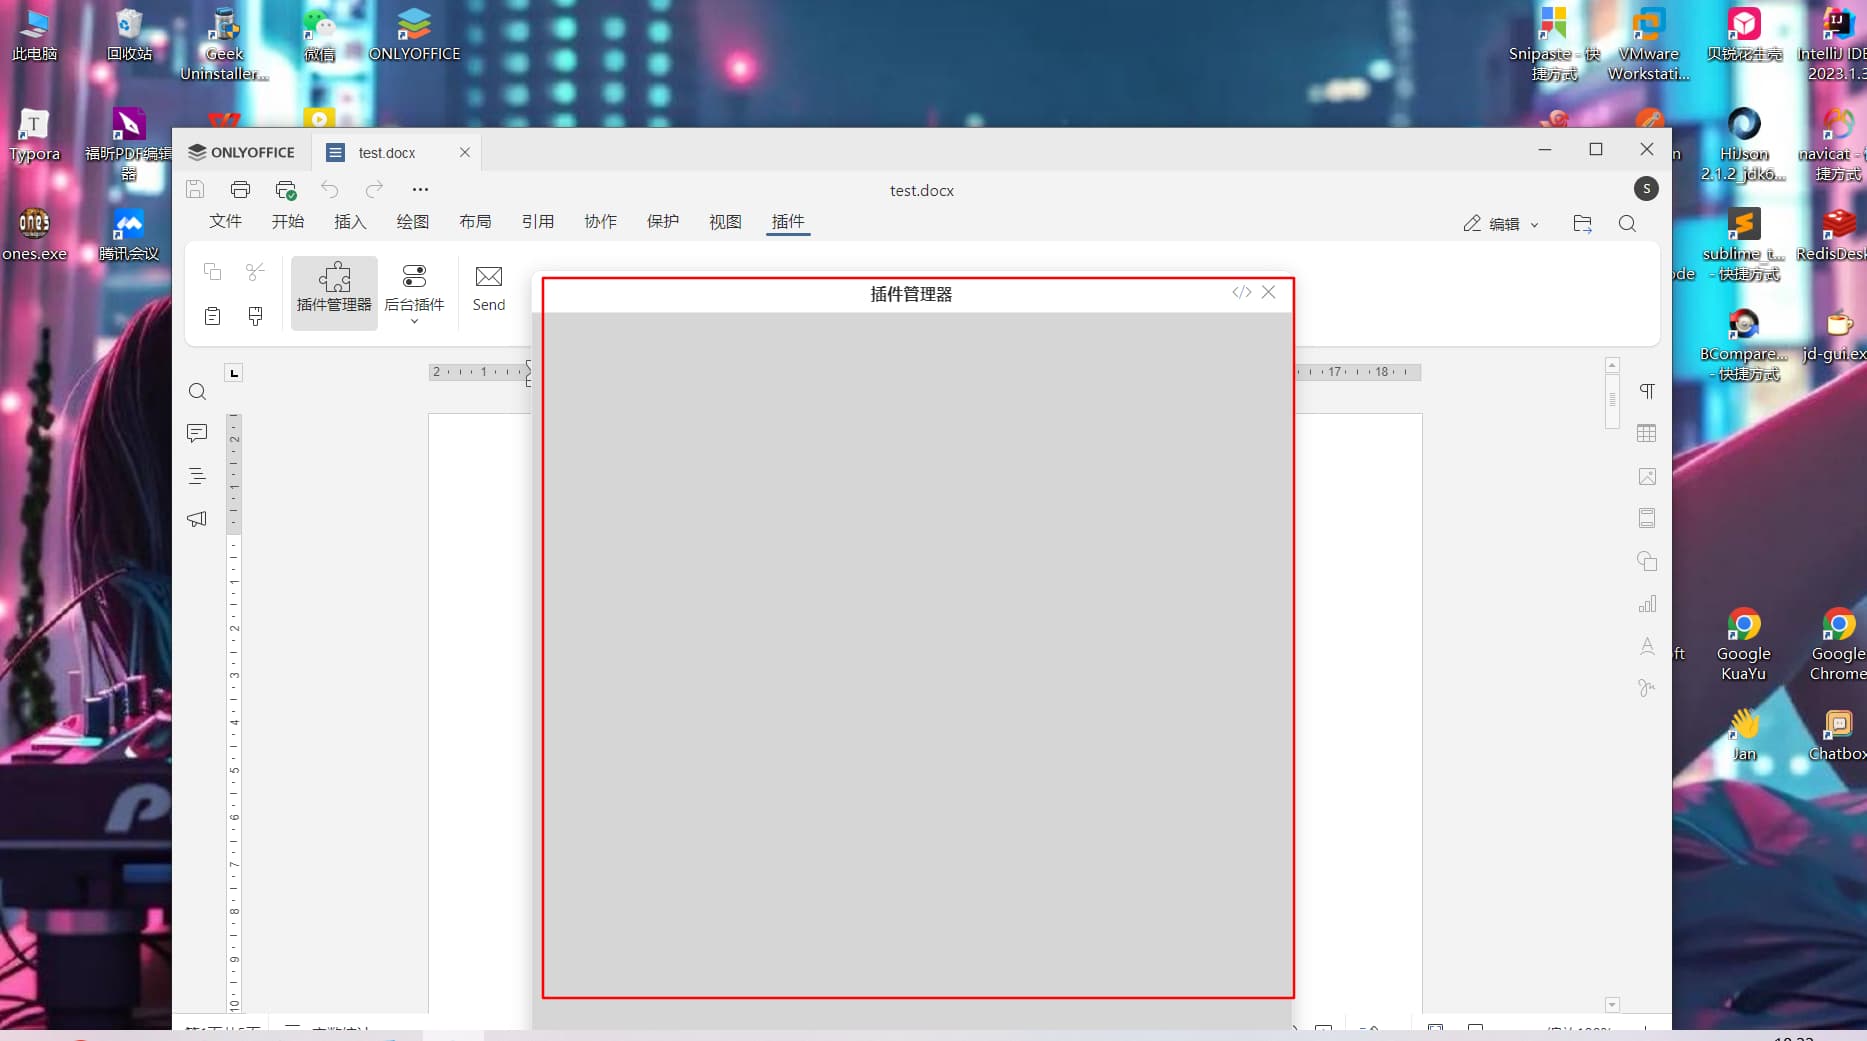This screenshot has height=1041, width=1867.
Task: Open the 编辑 editing mode dropdown
Action: pyautogui.click(x=1501, y=224)
